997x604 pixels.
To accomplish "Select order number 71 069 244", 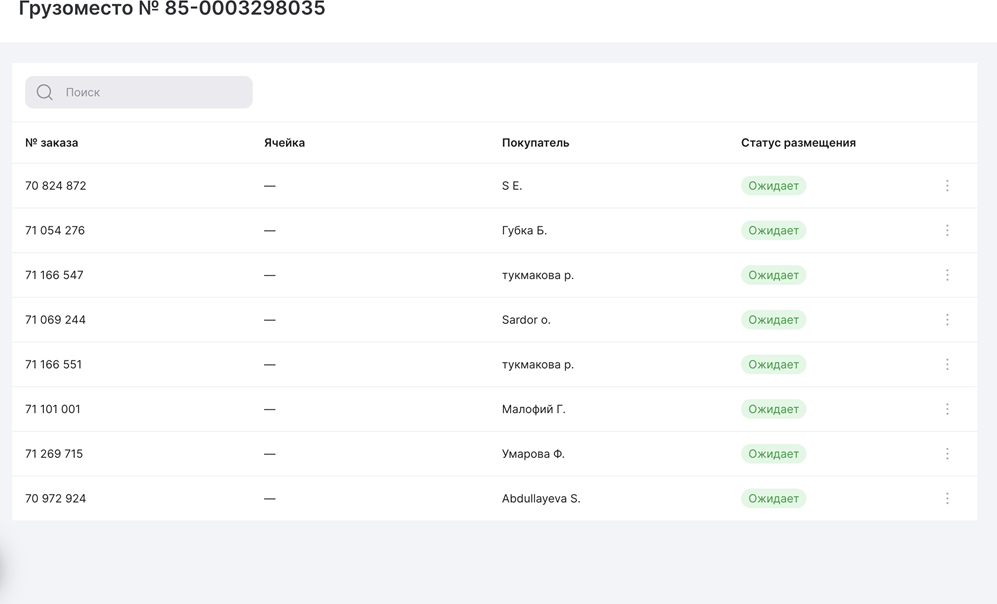I will 56,320.
